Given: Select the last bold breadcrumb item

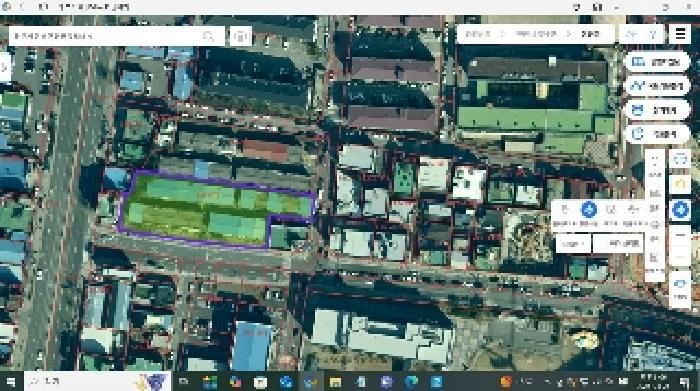Looking at the screenshot, I should pos(590,34).
